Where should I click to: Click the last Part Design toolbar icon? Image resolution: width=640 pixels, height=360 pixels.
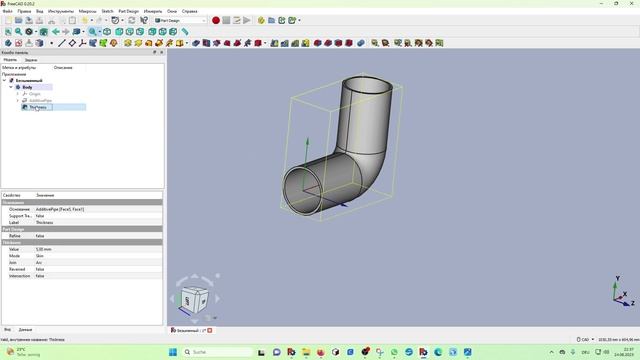[439, 43]
